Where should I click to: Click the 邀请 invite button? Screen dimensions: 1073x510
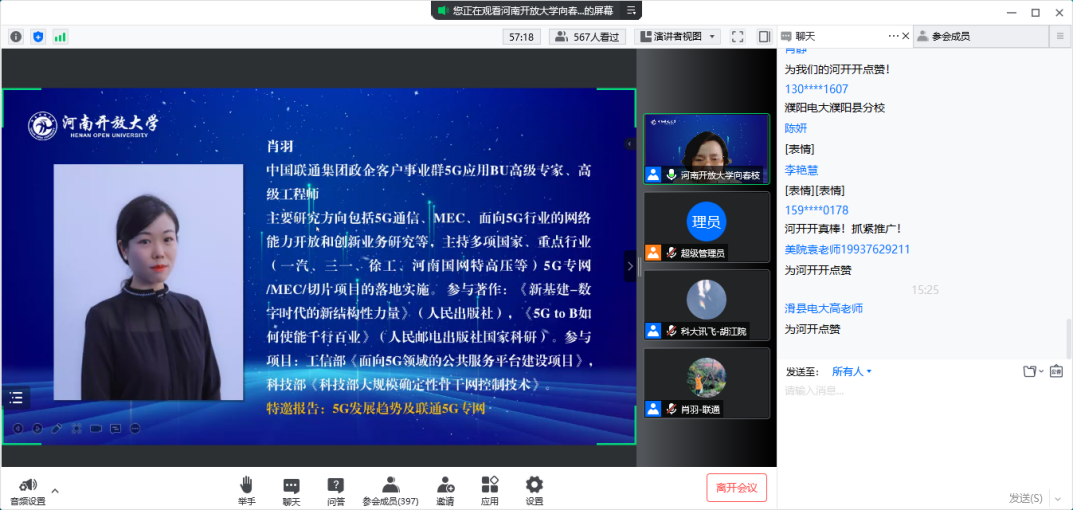(x=445, y=491)
